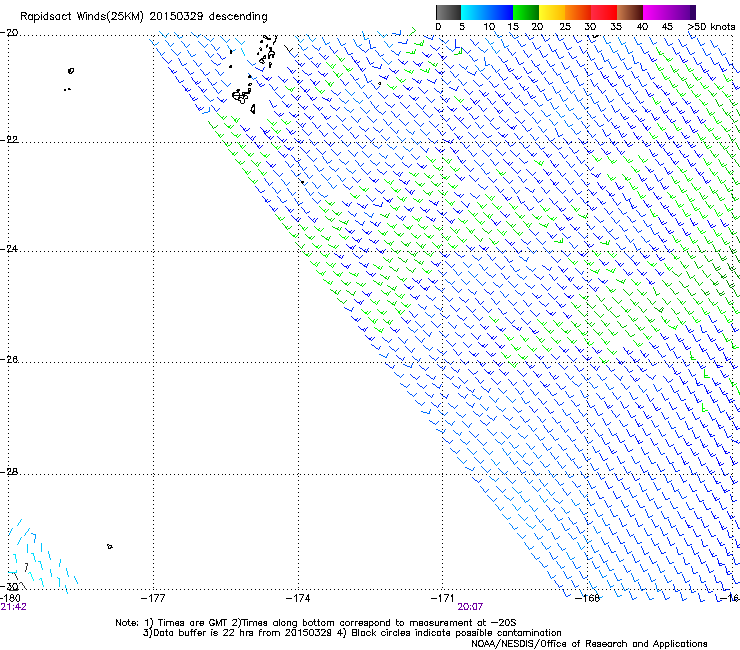Screen dimensions: 740x650
Task: Click the 'Data buffer is 22 hrs' note line
Action: (x=352, y=633)
